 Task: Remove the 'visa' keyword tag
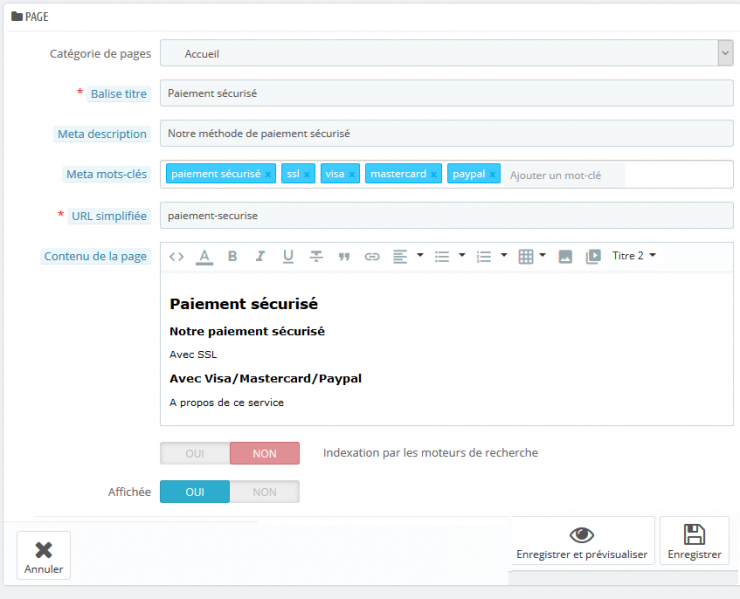point(352,175)
